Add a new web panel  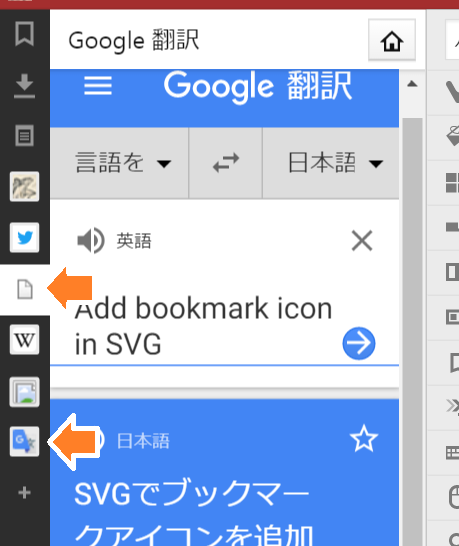tap(24, 493)
